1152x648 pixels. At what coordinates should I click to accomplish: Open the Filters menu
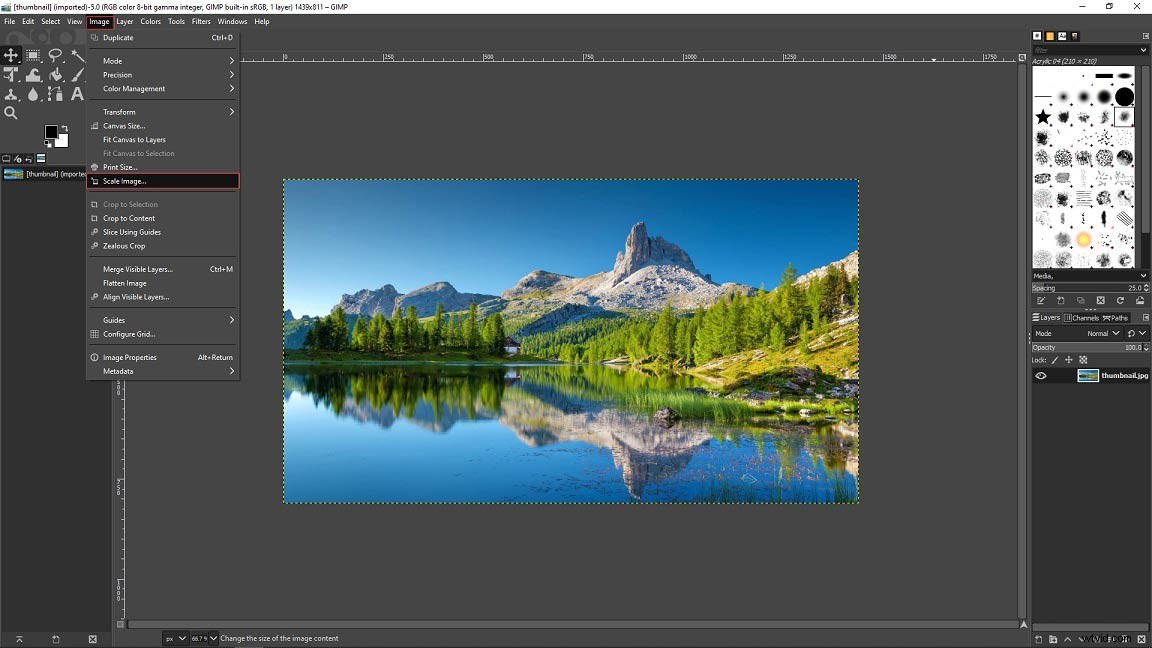[x=201, y=21]
